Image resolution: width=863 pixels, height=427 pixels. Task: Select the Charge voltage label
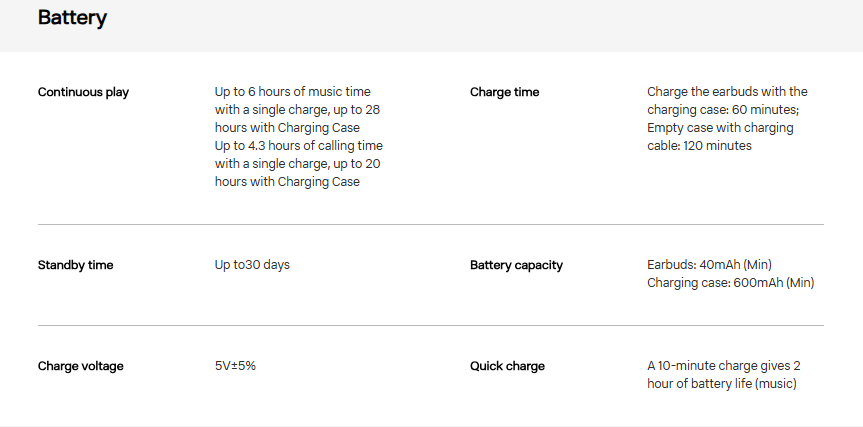click(x=80, y=366)
